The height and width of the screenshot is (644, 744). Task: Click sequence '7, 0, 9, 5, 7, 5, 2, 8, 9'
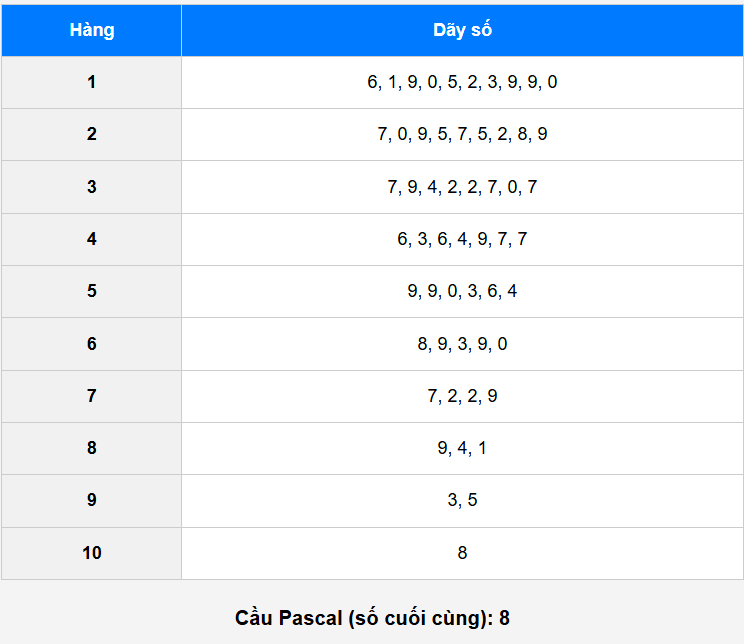(462, 134)
